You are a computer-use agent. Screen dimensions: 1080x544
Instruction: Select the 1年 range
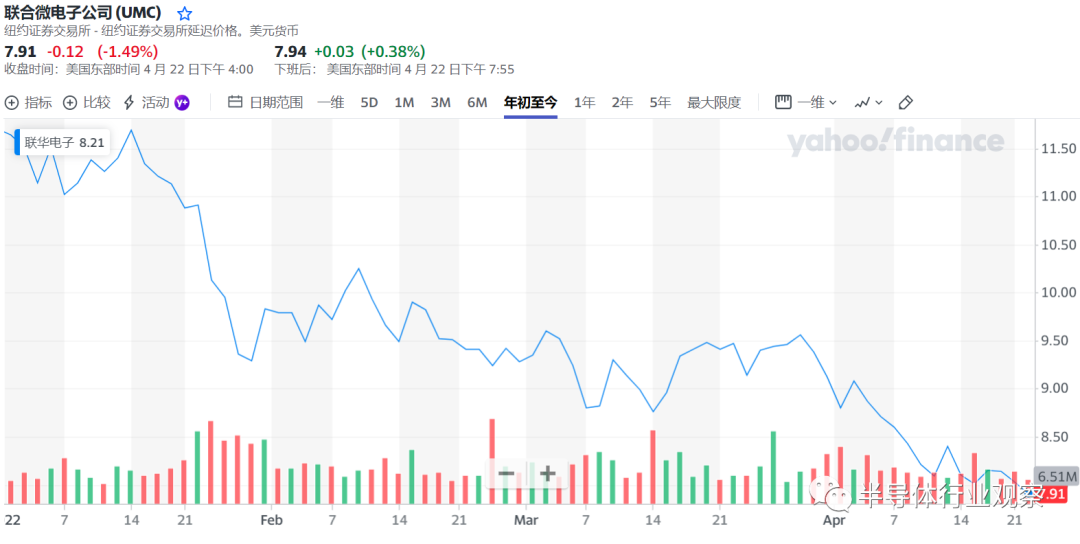tap(584, 103)
